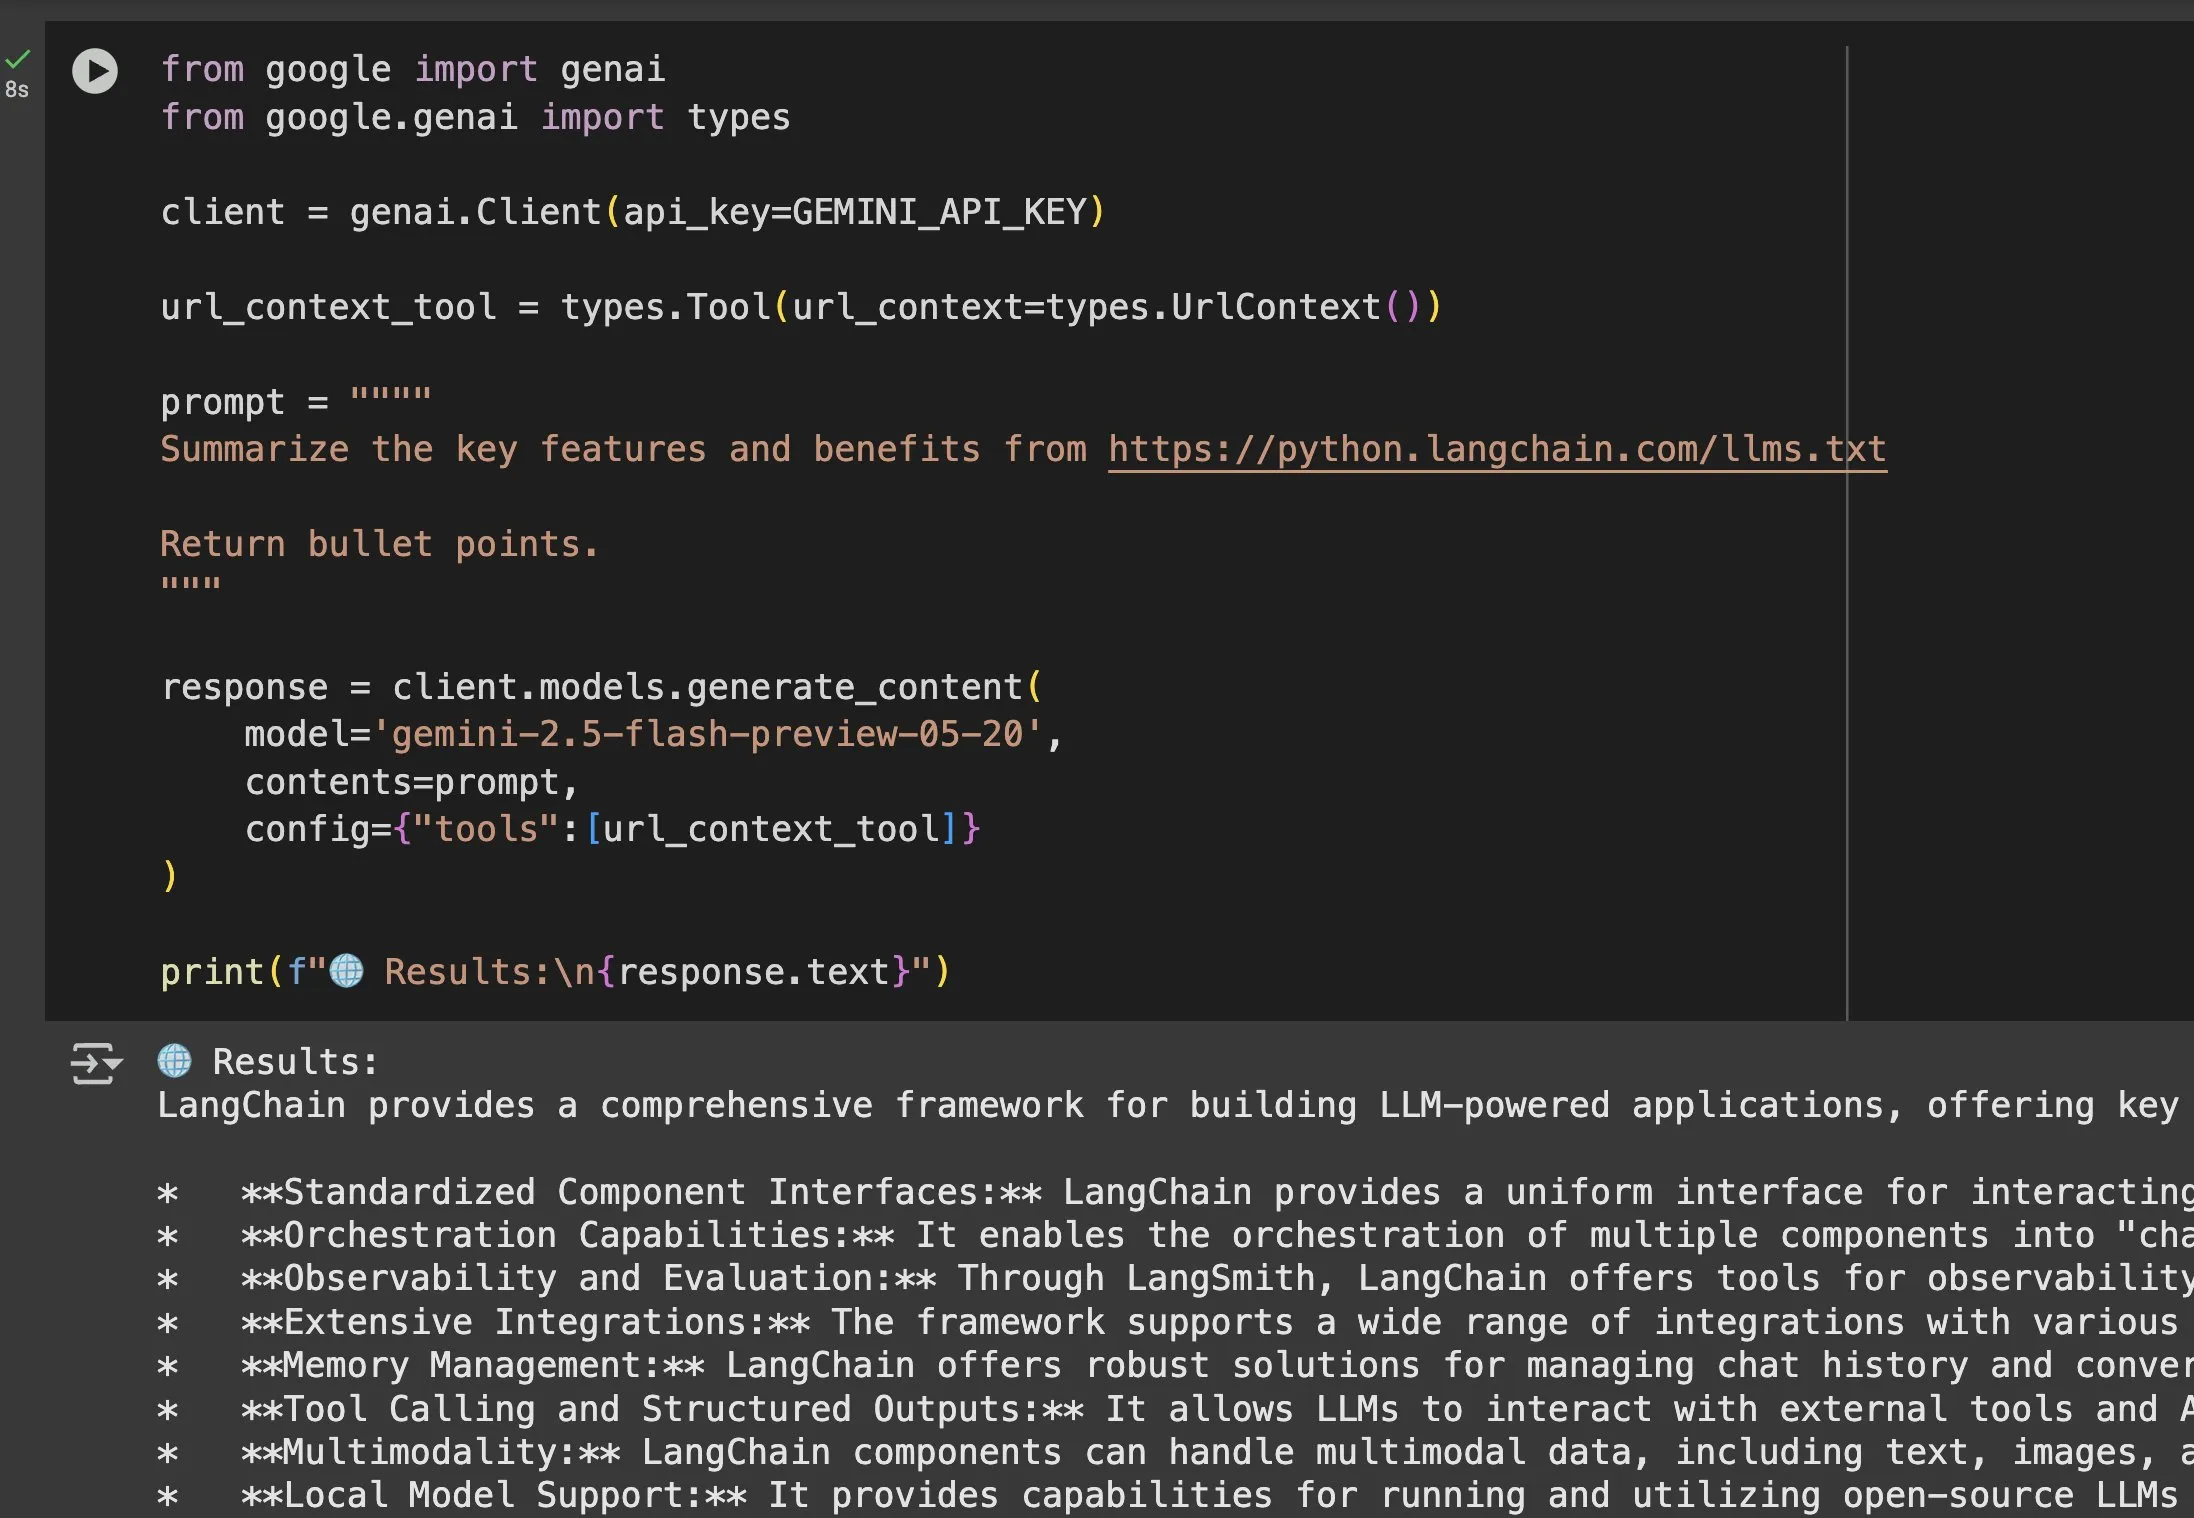Click the 'contents=prompt,' argument line

(x=412, y=782)
